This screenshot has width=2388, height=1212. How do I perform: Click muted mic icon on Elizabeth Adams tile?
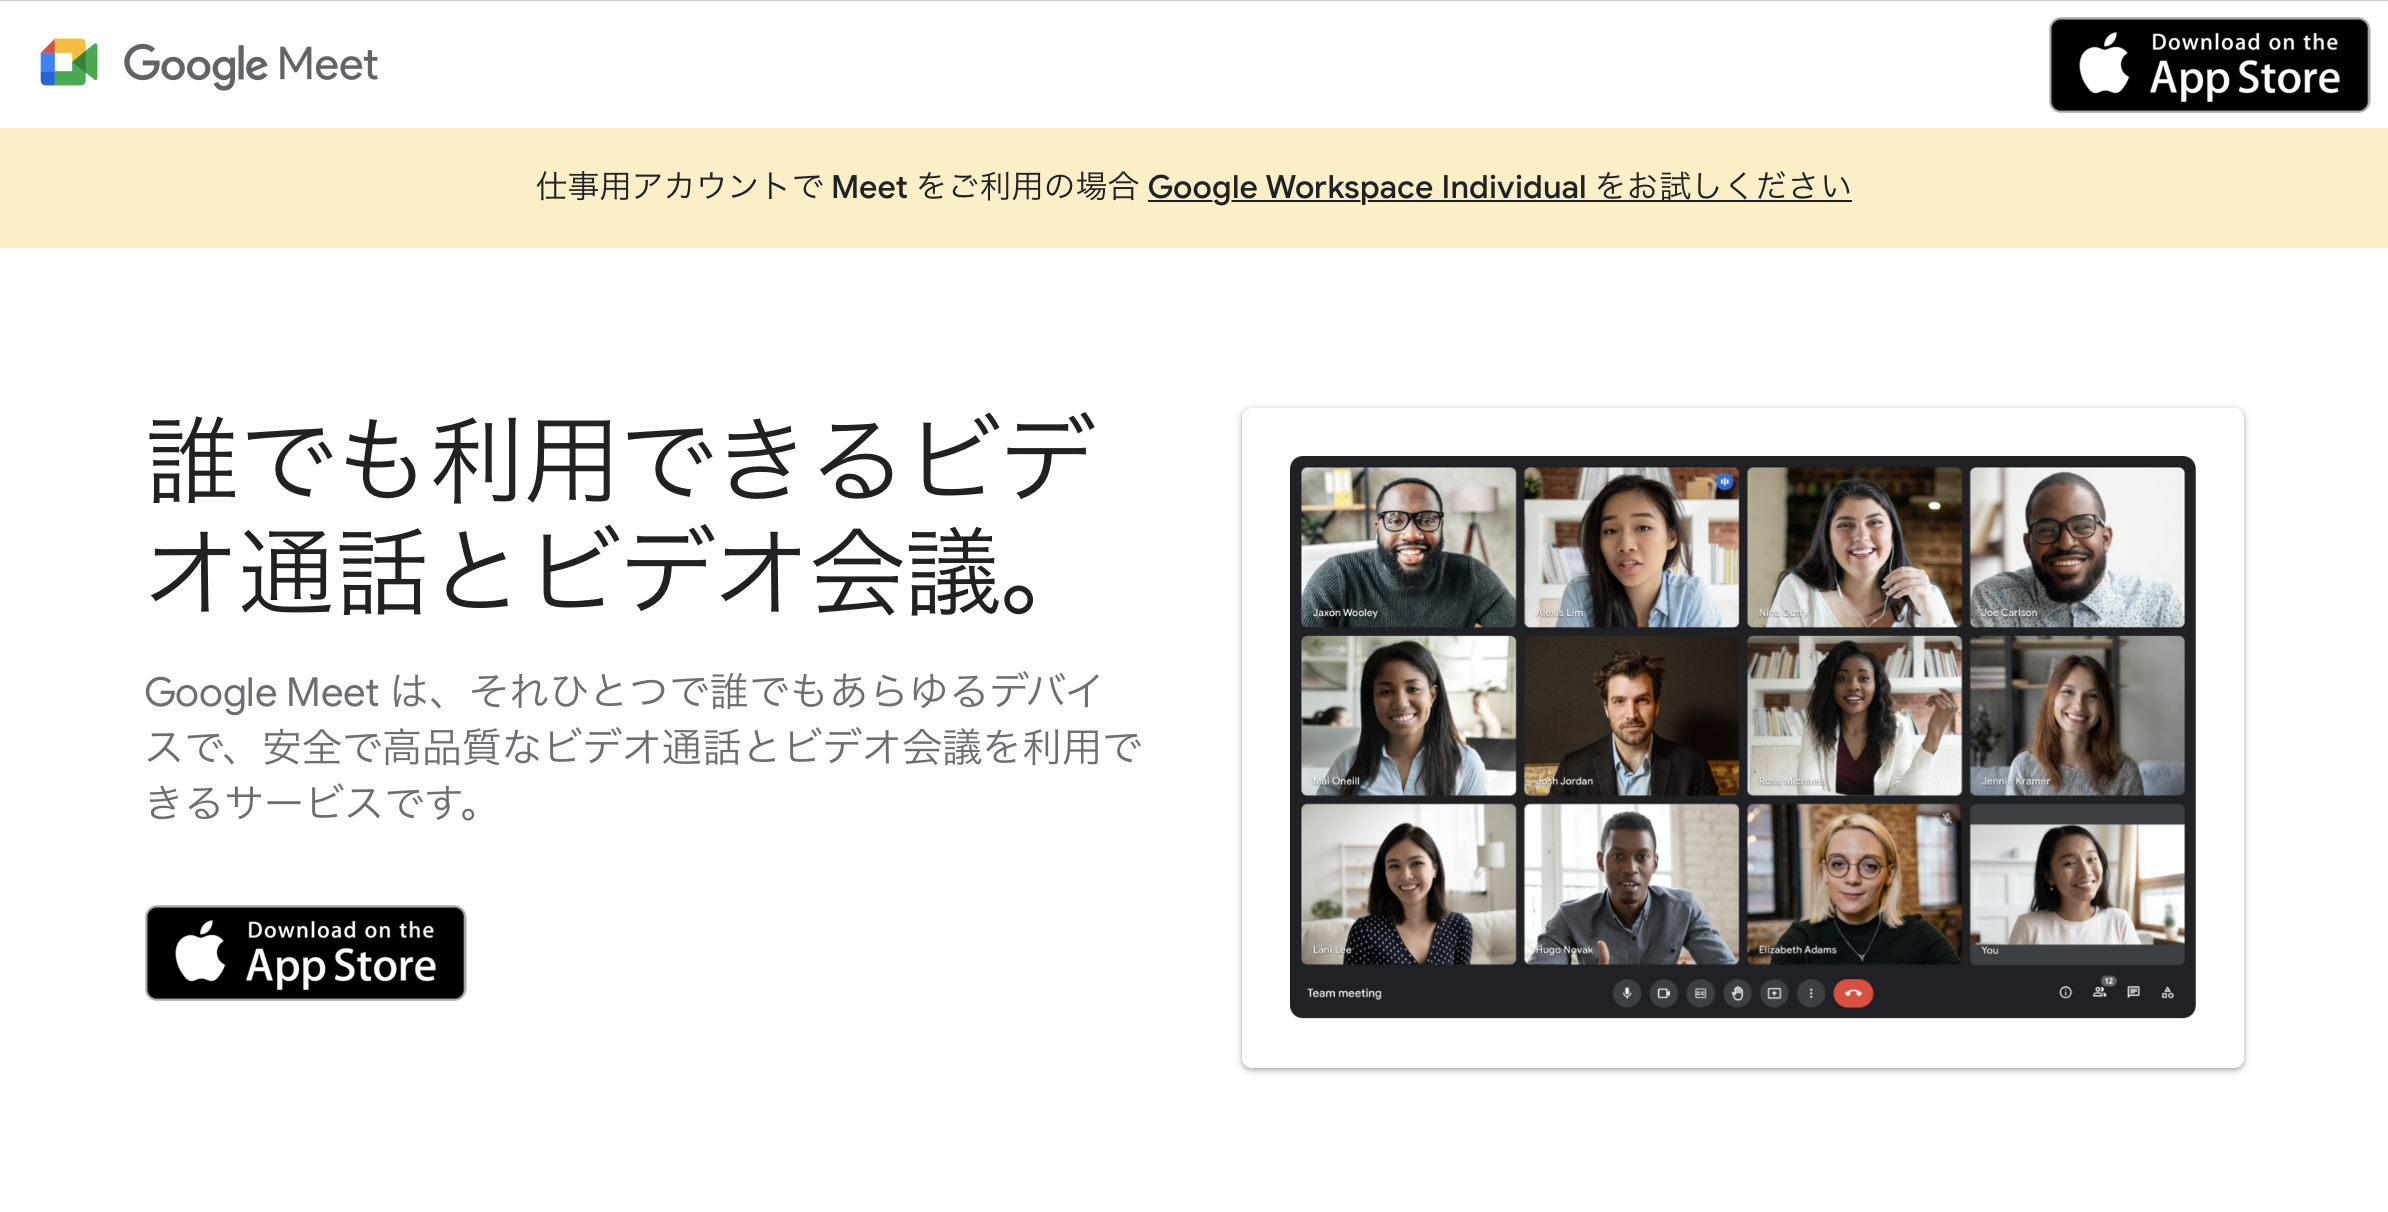[1947, 819]
